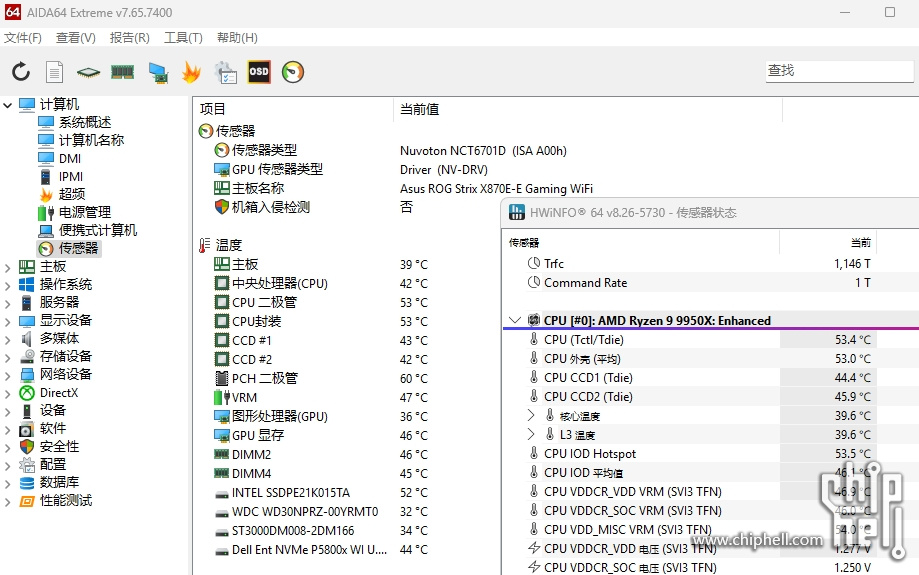Open the 文件(F) menu
Viewport: 919px width, 575px height.
(x=23, y=38)
